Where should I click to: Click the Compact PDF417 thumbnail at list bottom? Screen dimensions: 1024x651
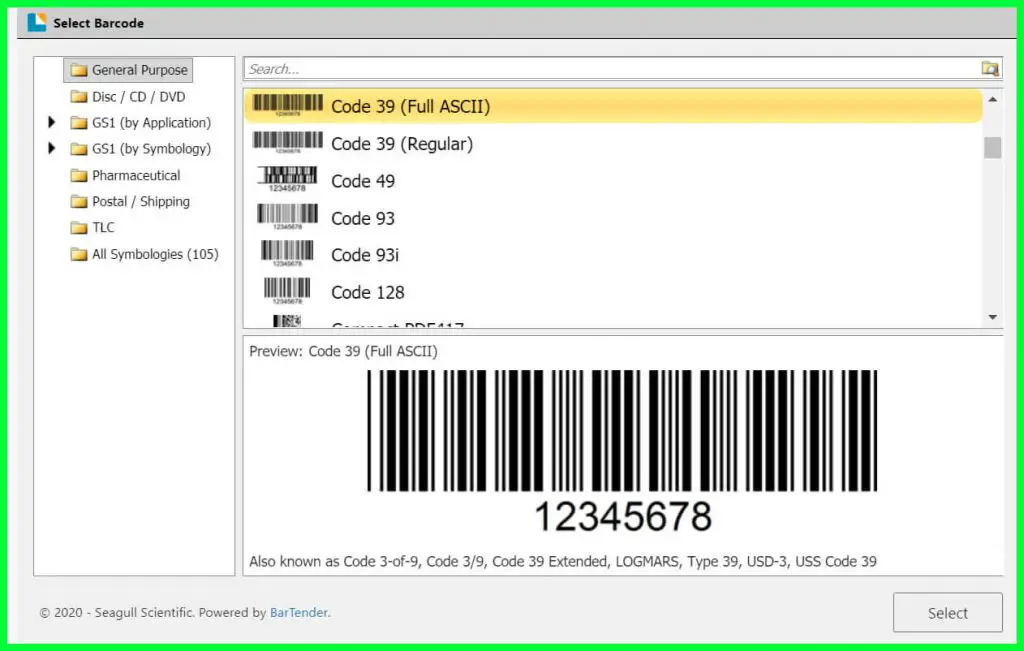point(287,323)
